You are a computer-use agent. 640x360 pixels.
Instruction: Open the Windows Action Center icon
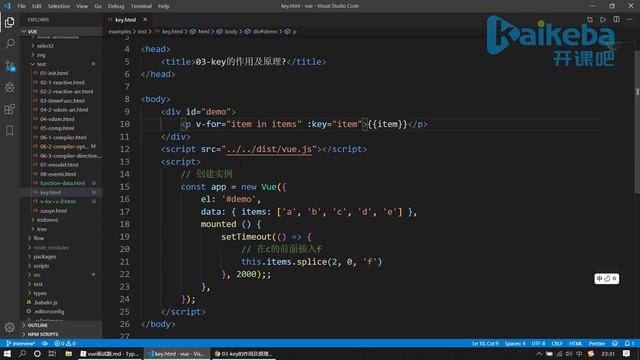tap(627, 353)
